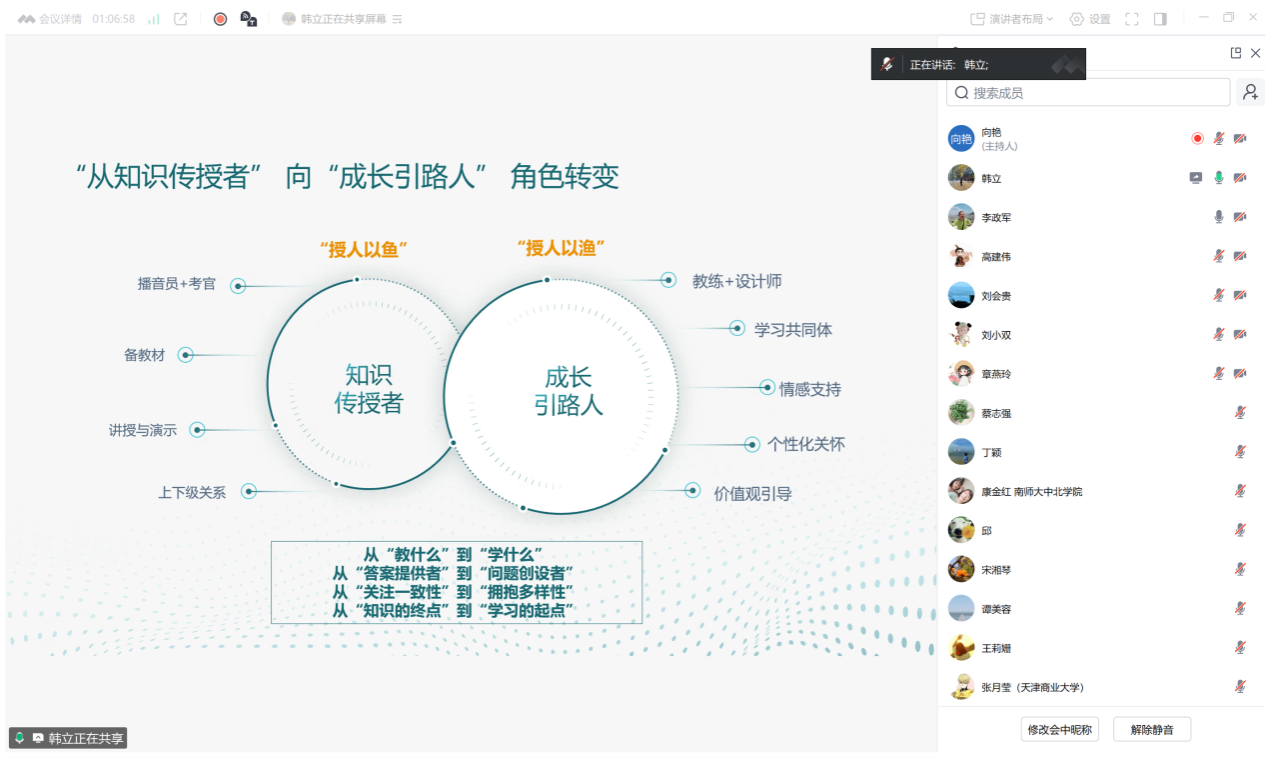The height and width of the screenshot is (758, 1266).
Task: Expand the 演讲者布局 layout dropdown
Action: click(x=1012, y=19)
